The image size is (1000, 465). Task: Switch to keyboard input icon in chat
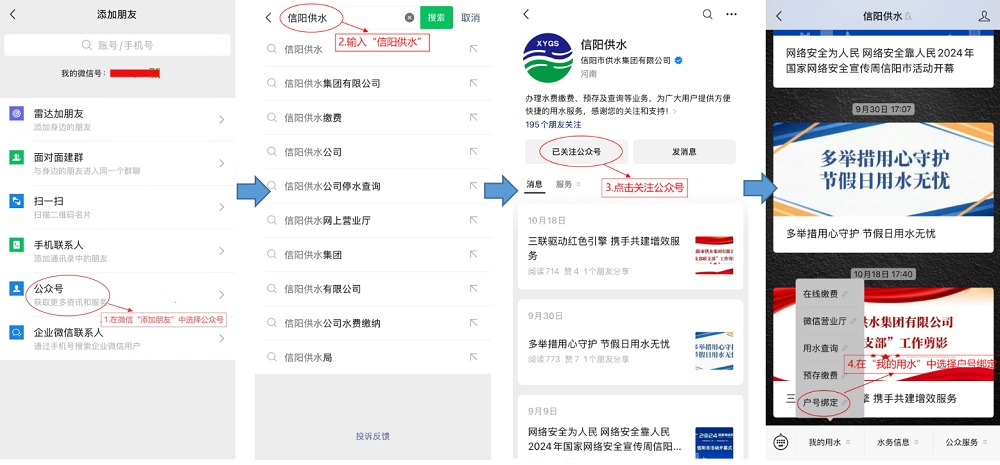click(782, 441)
